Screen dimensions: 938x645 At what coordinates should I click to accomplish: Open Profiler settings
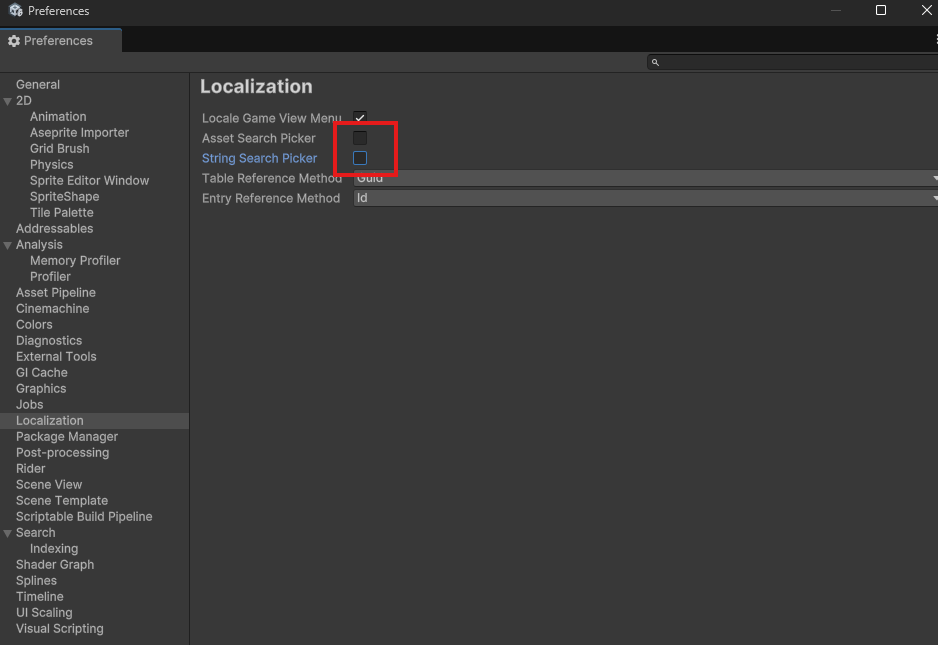(50, 276)
